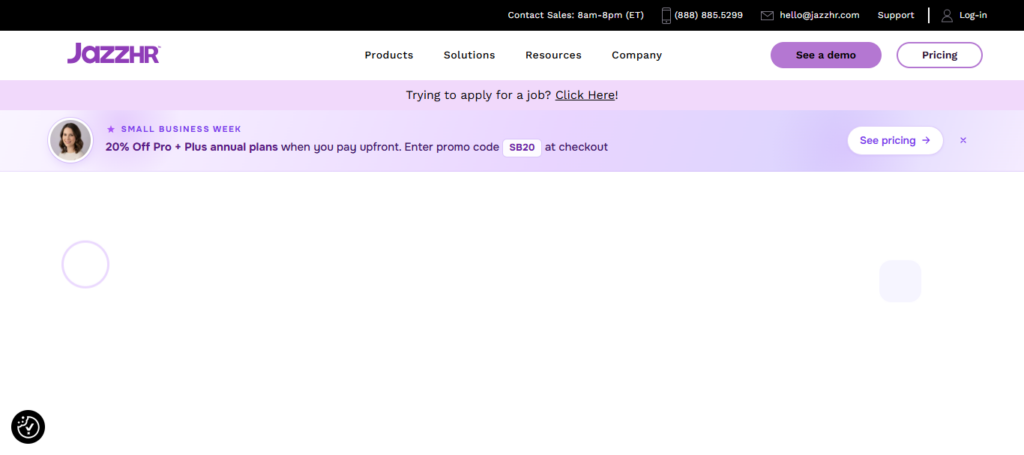
Task: Dismiss the Small Business Week promo banner
Action: (963, 140)
